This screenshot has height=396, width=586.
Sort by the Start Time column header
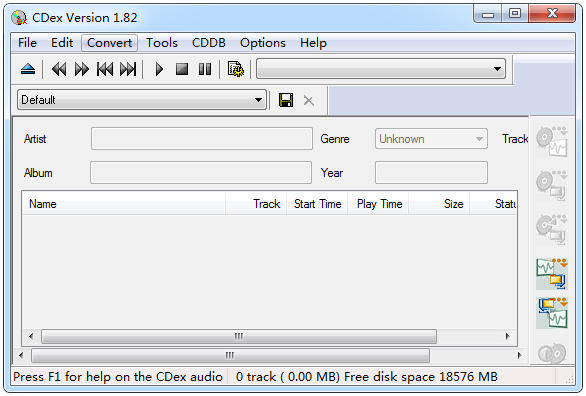(x=317, y=204)
